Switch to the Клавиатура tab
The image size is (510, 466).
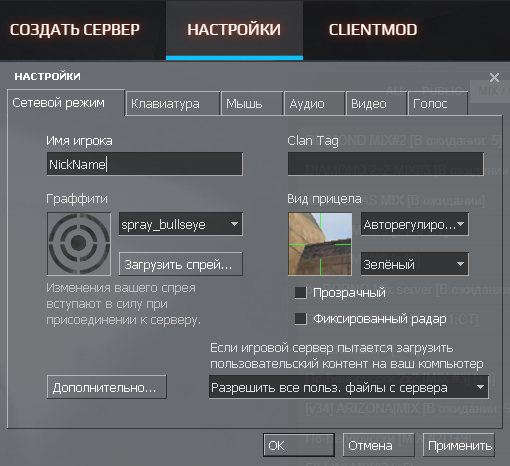pyautogui.click(x=173, y=104)
